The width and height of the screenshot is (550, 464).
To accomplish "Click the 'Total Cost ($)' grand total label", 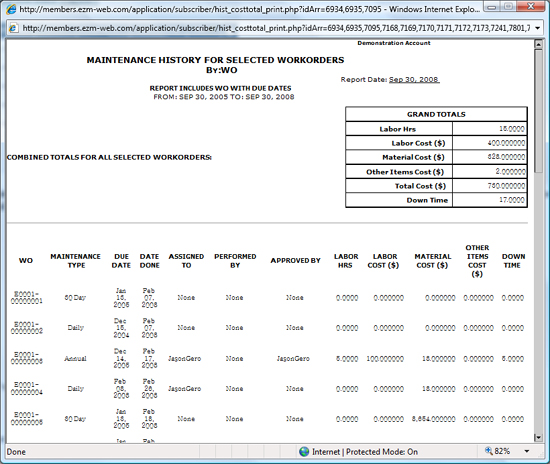I will 420,186.
